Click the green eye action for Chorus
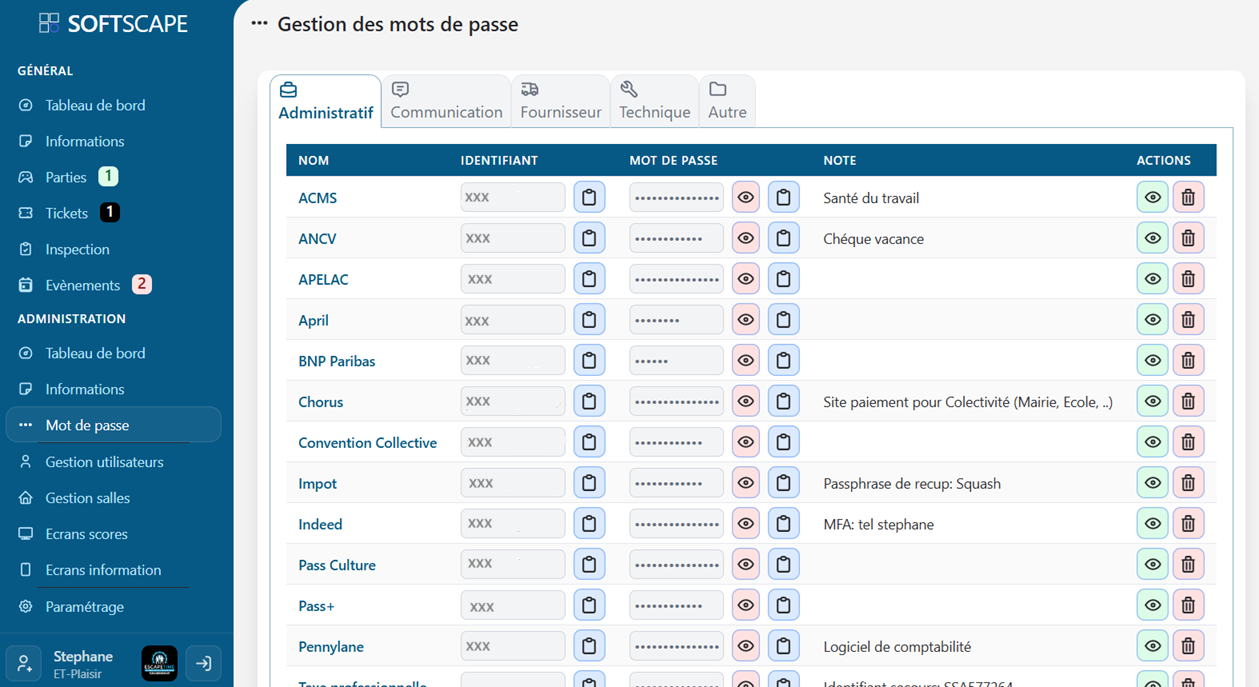This screenshot has width=1259, height=687. pyautogui.click(x=1152, y=400)
